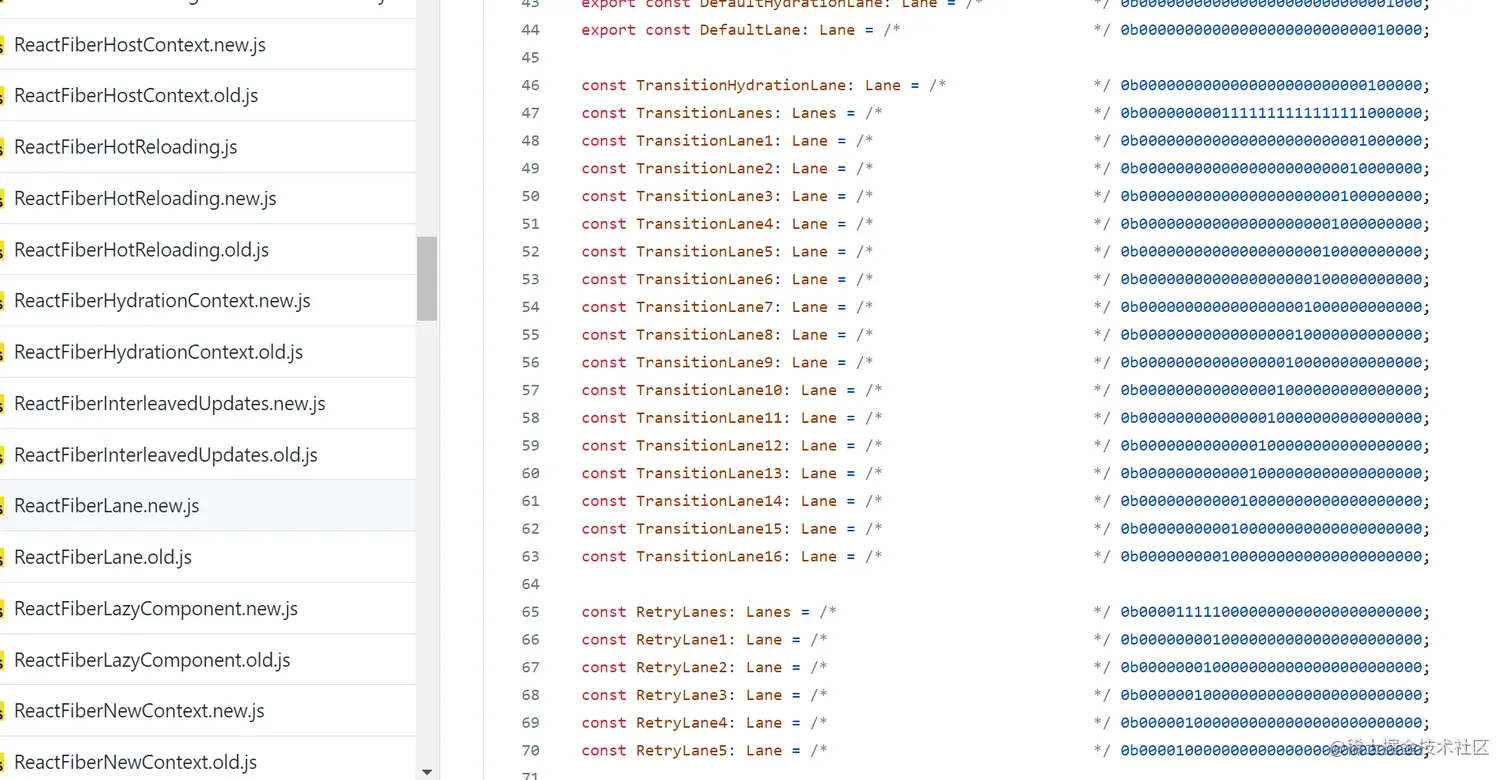Click line number 60
The image size is (1512, 780).
click(x=530, y=473)
